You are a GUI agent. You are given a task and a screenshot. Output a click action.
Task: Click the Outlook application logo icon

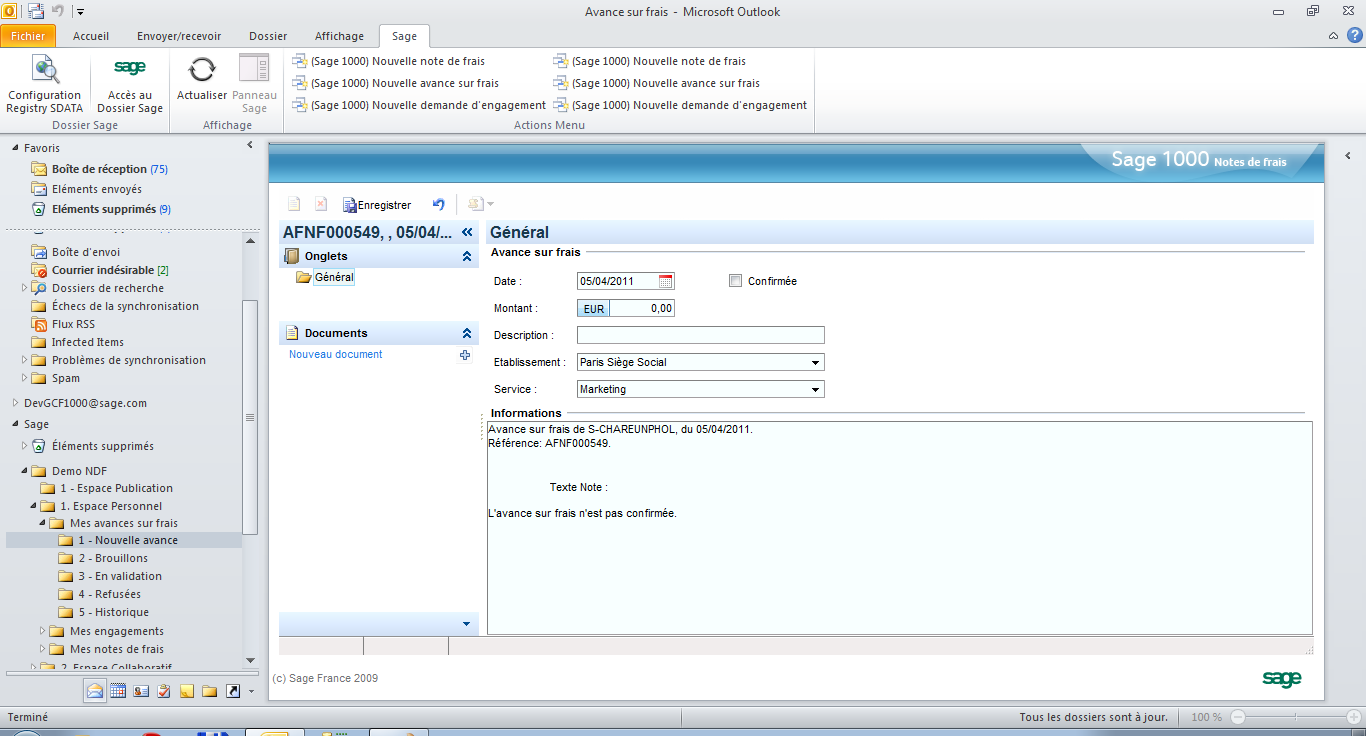[x=10, y=11]
